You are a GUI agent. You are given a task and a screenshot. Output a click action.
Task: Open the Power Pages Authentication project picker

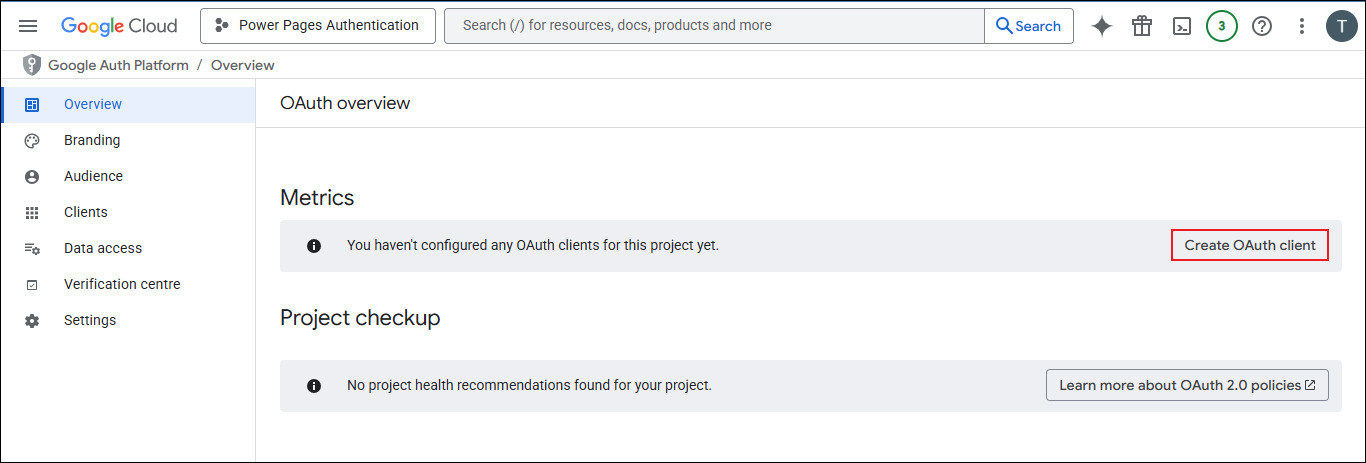click(x=318, y=26)
